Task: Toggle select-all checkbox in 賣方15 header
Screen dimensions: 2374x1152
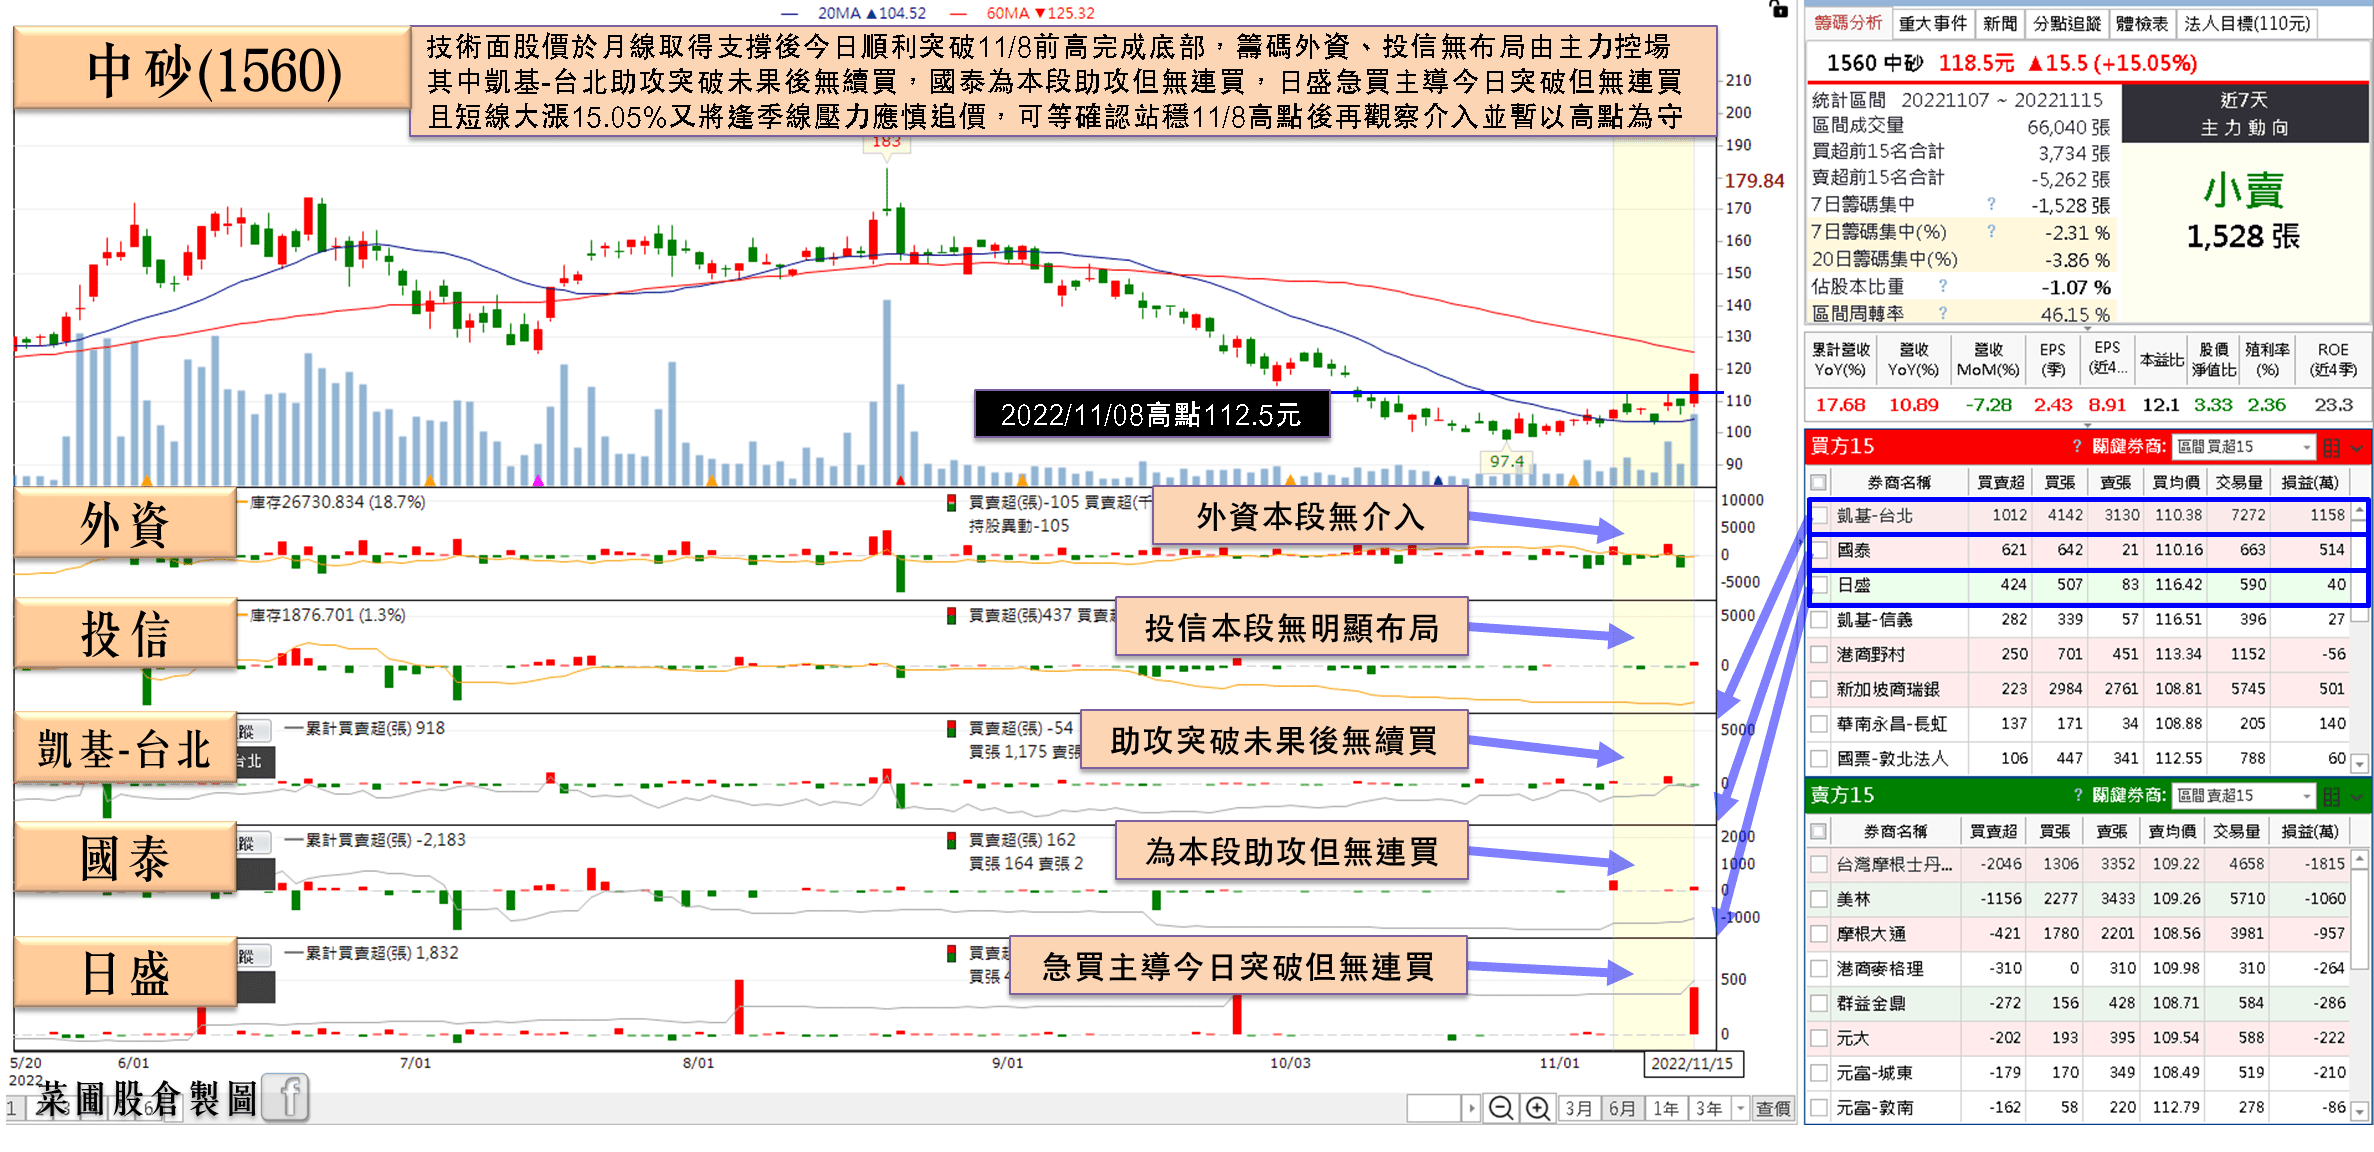Action: pyautogui.click(x=1819, y=831)
